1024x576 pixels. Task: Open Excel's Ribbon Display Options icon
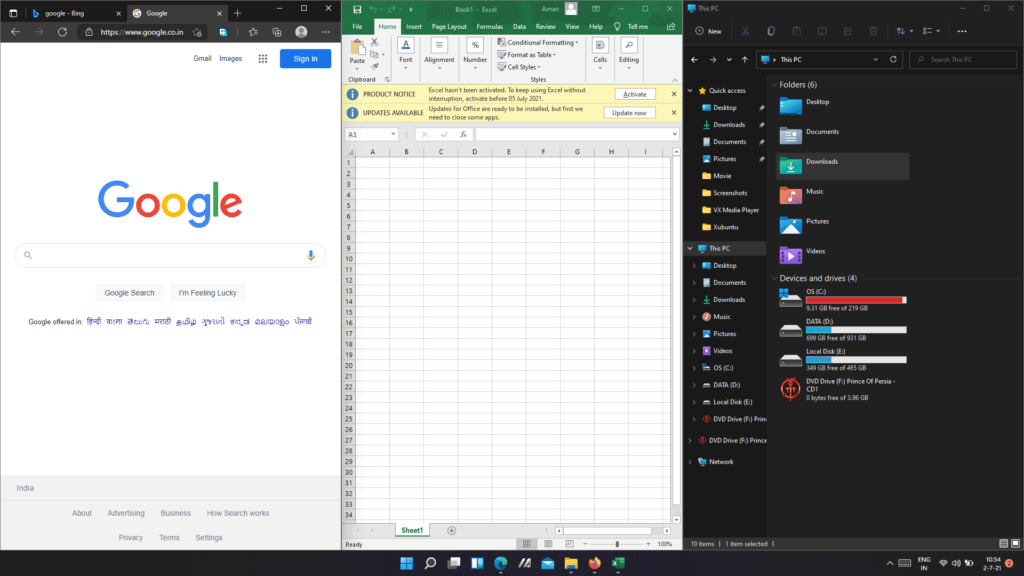coord(596,9)
